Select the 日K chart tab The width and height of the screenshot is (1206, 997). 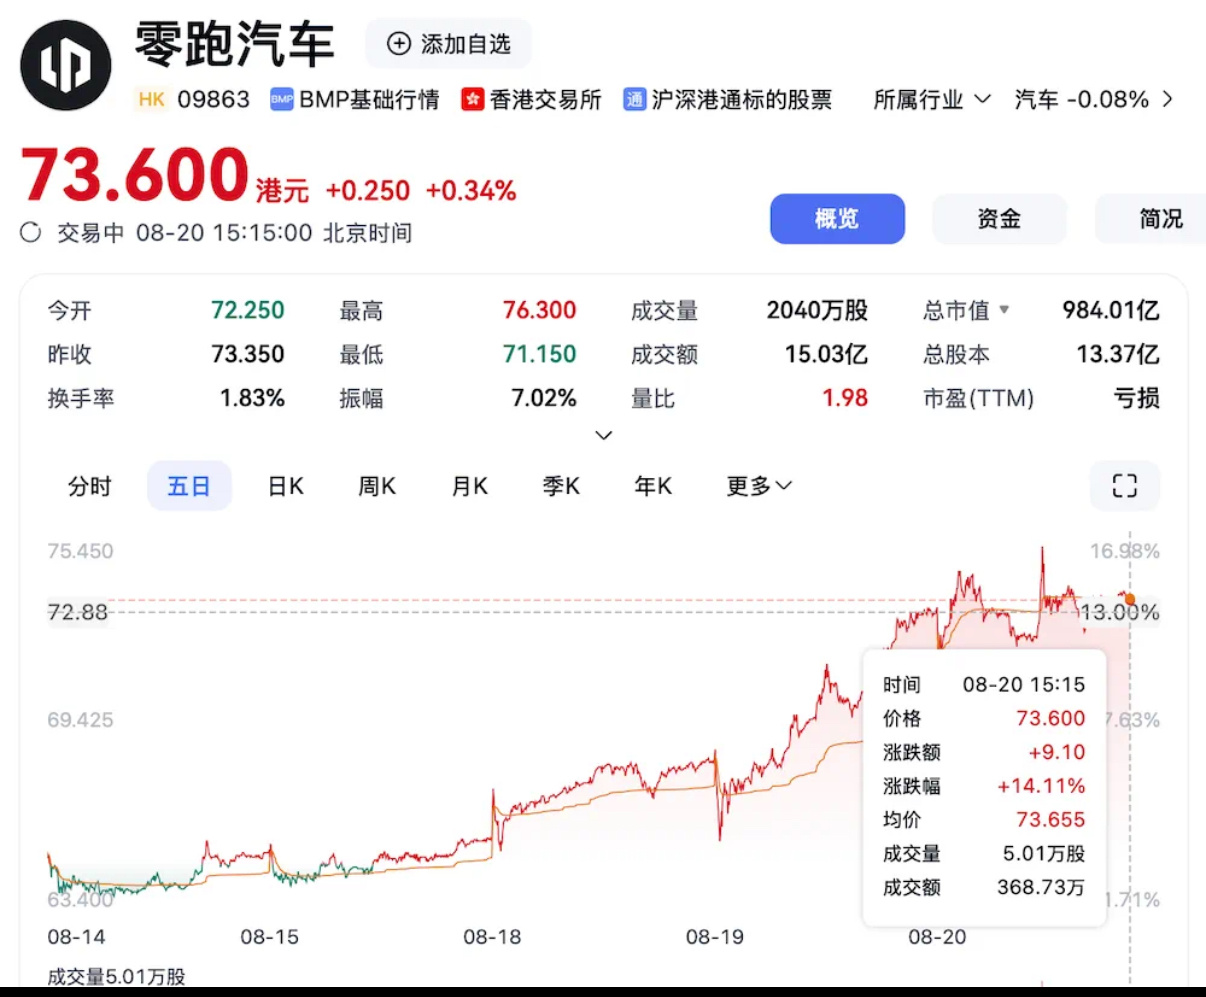coord(286,486)
